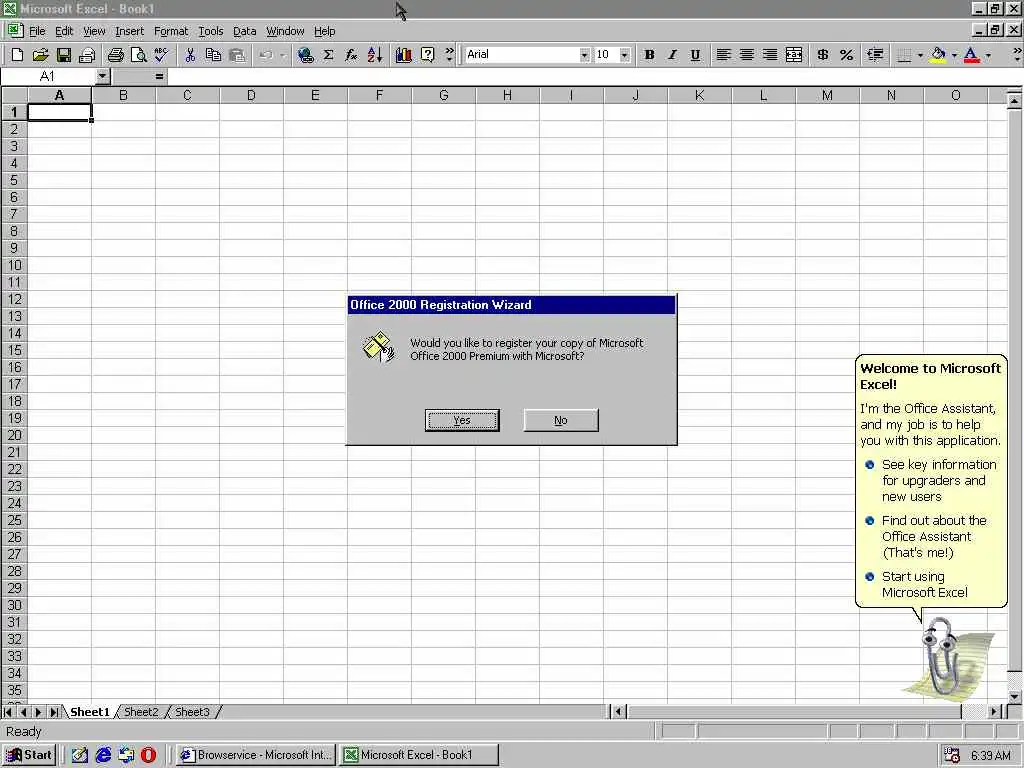Open the Undo history dropdown arrow
Image resolution: width=1024 pixels, height=768 pixels.
pyautogui.click(x=282, y=55)
